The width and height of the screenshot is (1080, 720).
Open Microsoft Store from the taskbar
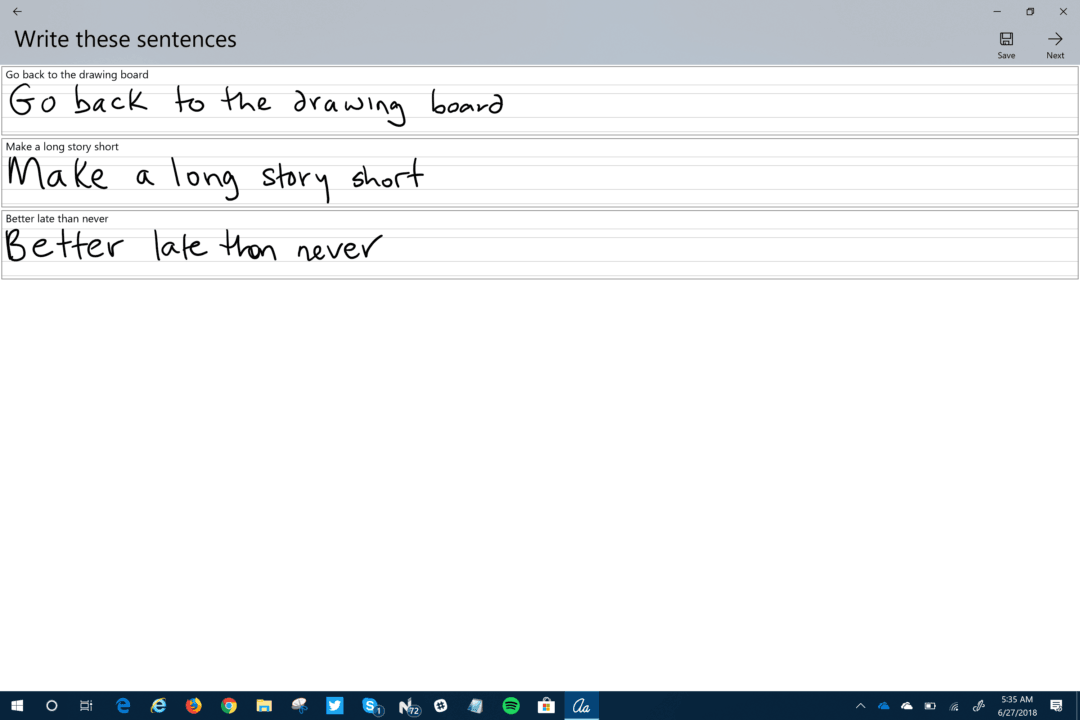(546, 705)
